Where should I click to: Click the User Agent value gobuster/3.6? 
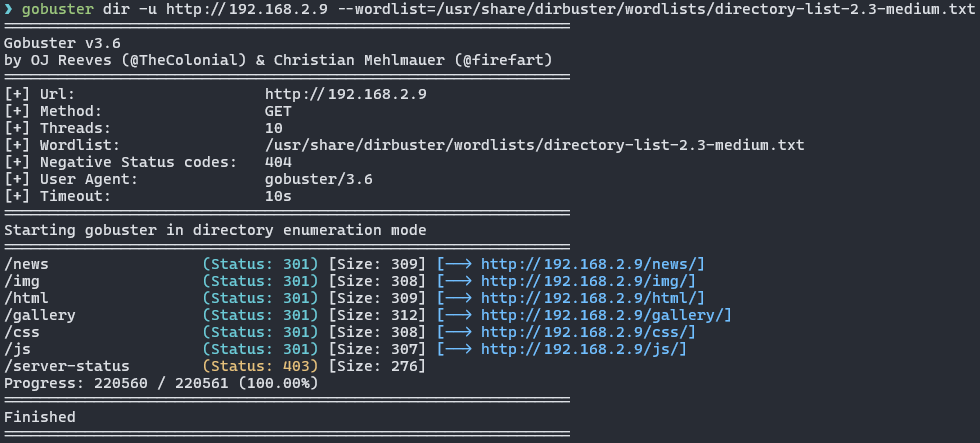(x=319, y=179)
